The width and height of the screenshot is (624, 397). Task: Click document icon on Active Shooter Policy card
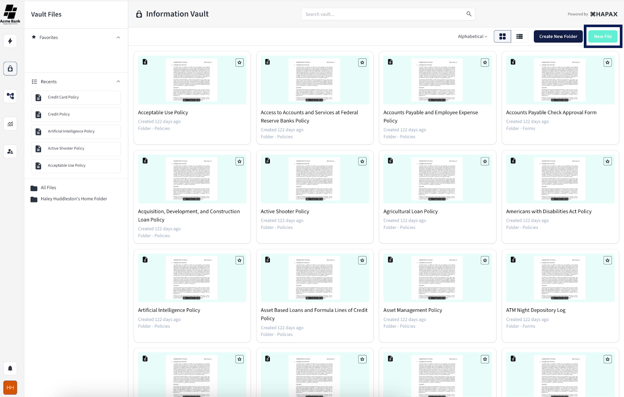(267, 161)
